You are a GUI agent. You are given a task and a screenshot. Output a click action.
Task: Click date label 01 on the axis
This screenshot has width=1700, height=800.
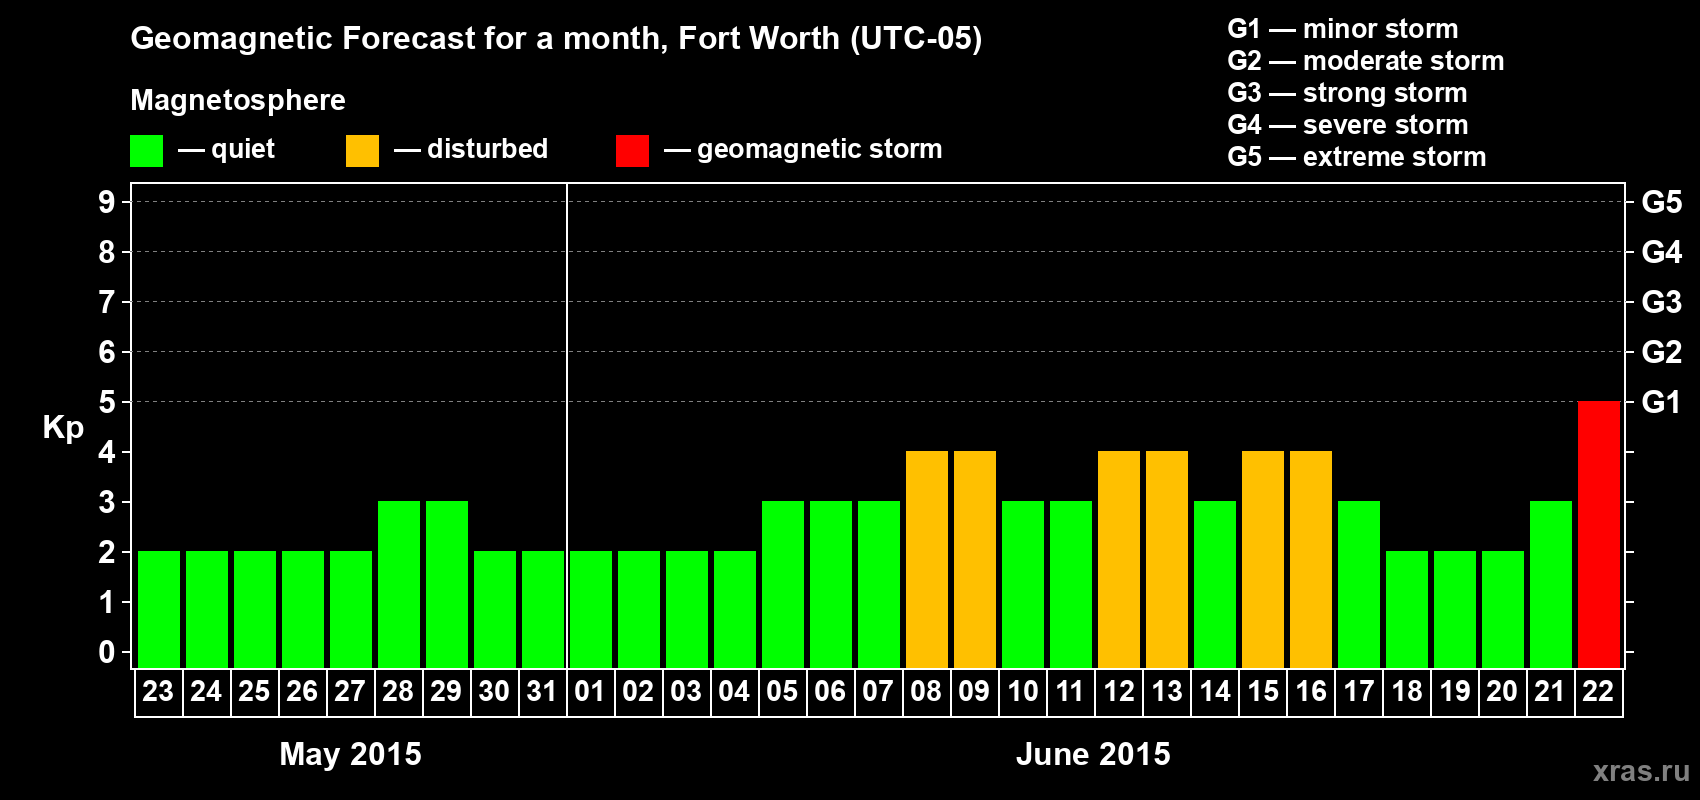click(x=590, y=691)
